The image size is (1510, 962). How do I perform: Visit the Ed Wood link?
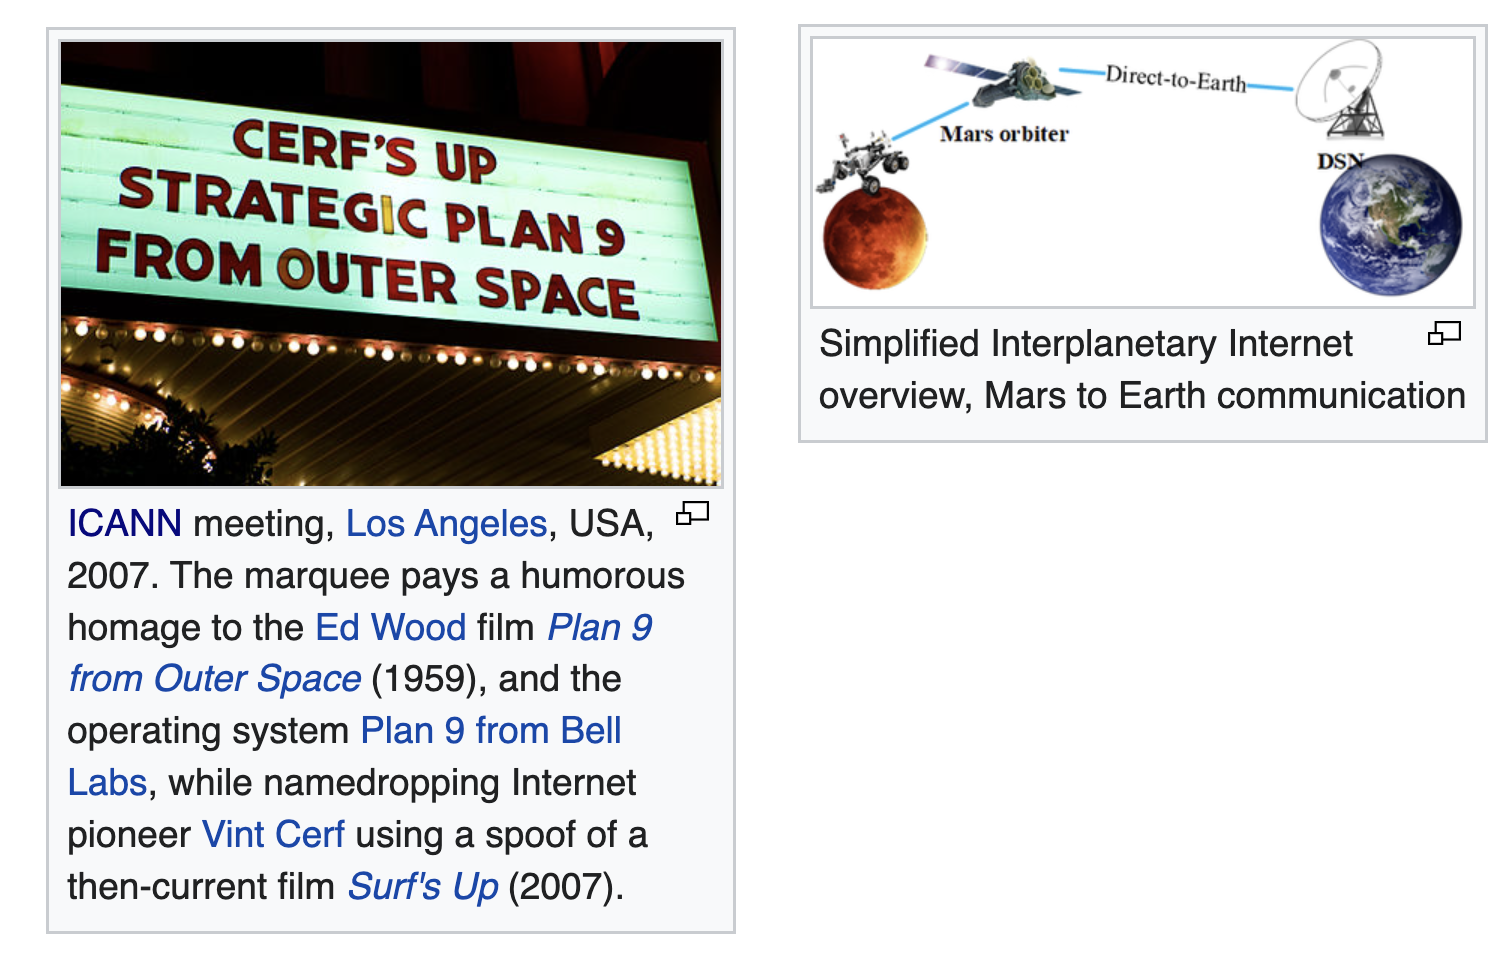390,627
